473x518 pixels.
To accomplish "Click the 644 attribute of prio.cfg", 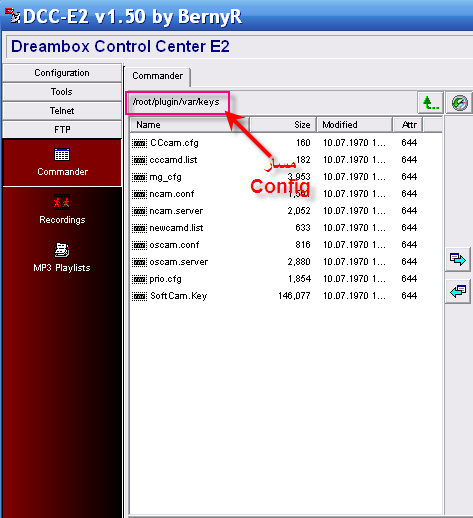I will (409, 279).
